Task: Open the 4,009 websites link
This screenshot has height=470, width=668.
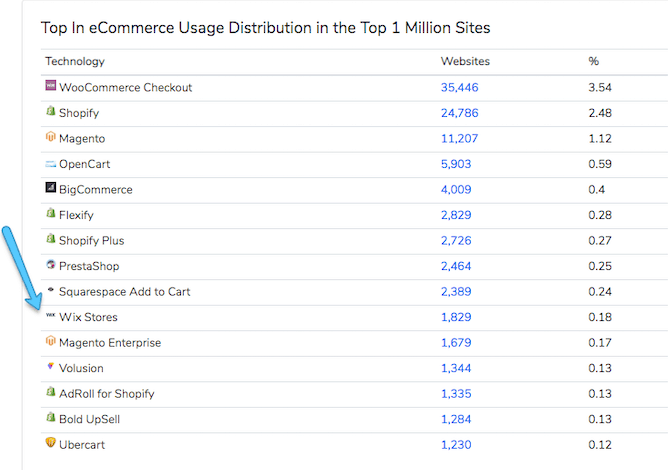Action: click(x=456, y=190)
